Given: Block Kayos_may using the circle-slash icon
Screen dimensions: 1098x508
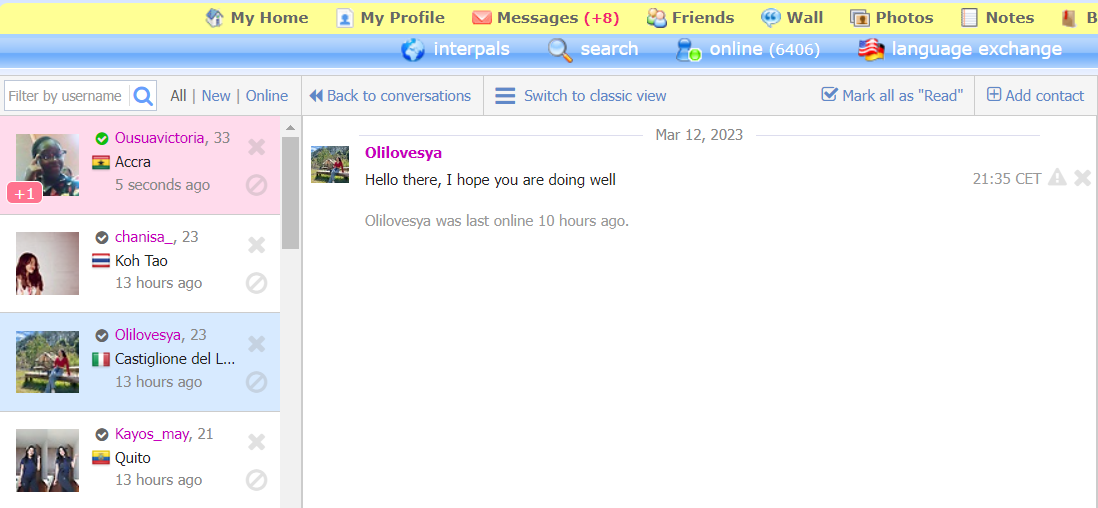Looking at the screenshot, I should [x=256, y=480].
